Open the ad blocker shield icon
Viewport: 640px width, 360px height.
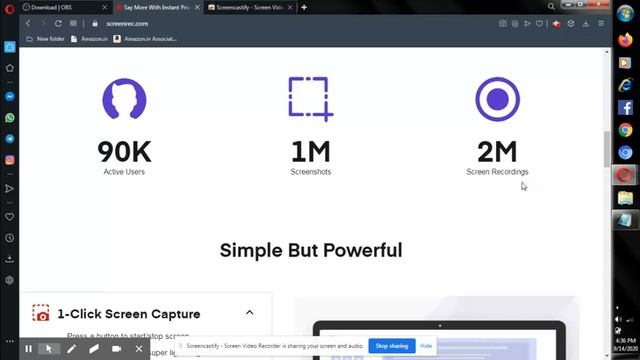click(515, 24)
